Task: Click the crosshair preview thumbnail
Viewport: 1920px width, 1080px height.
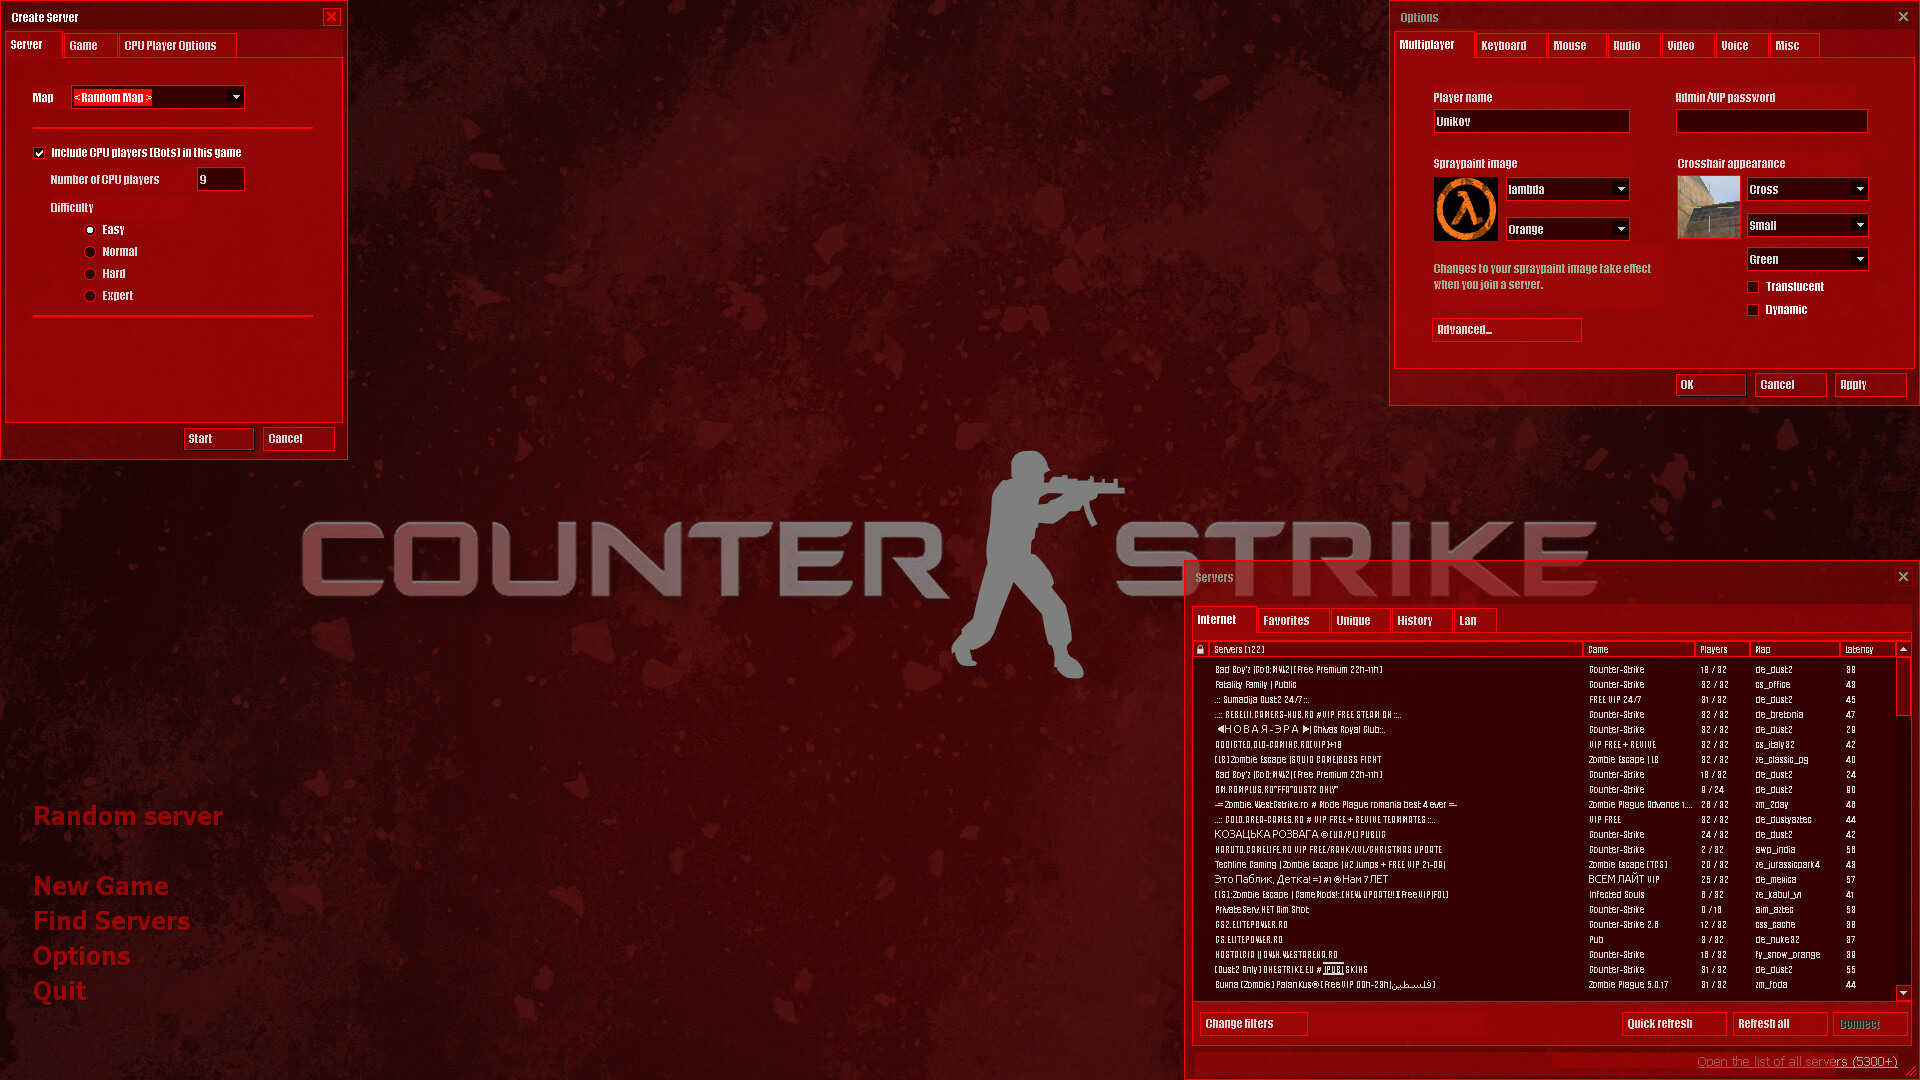Action: pyautogui.click(x=1708, y=207)
